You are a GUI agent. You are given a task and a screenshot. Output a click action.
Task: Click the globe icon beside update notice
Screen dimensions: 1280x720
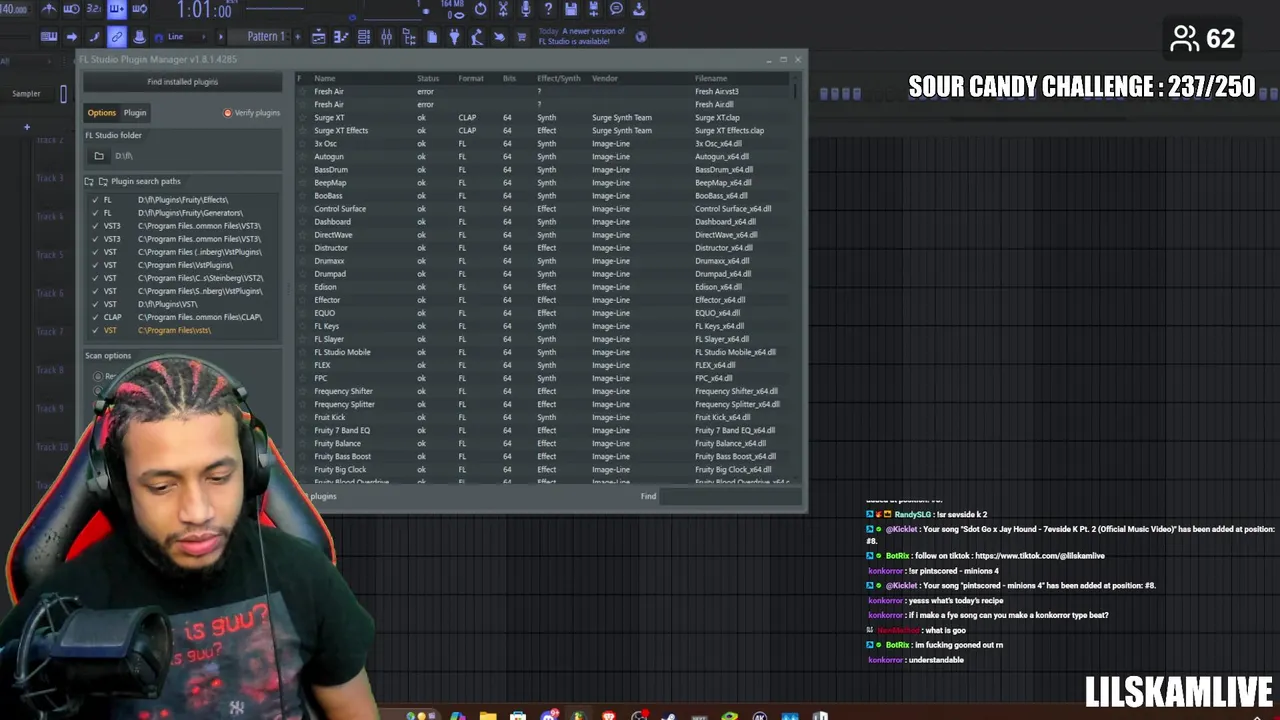(641, 37)
